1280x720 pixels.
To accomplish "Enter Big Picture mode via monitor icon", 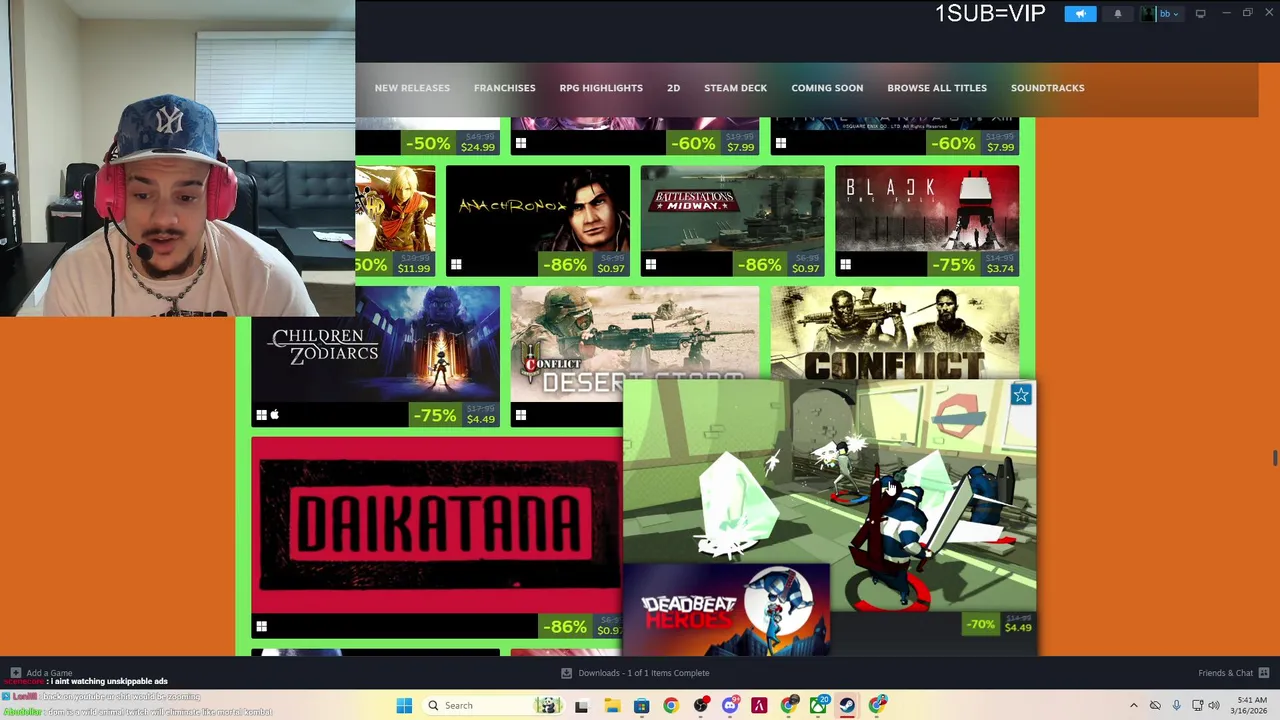I will tap(1200, 13).
